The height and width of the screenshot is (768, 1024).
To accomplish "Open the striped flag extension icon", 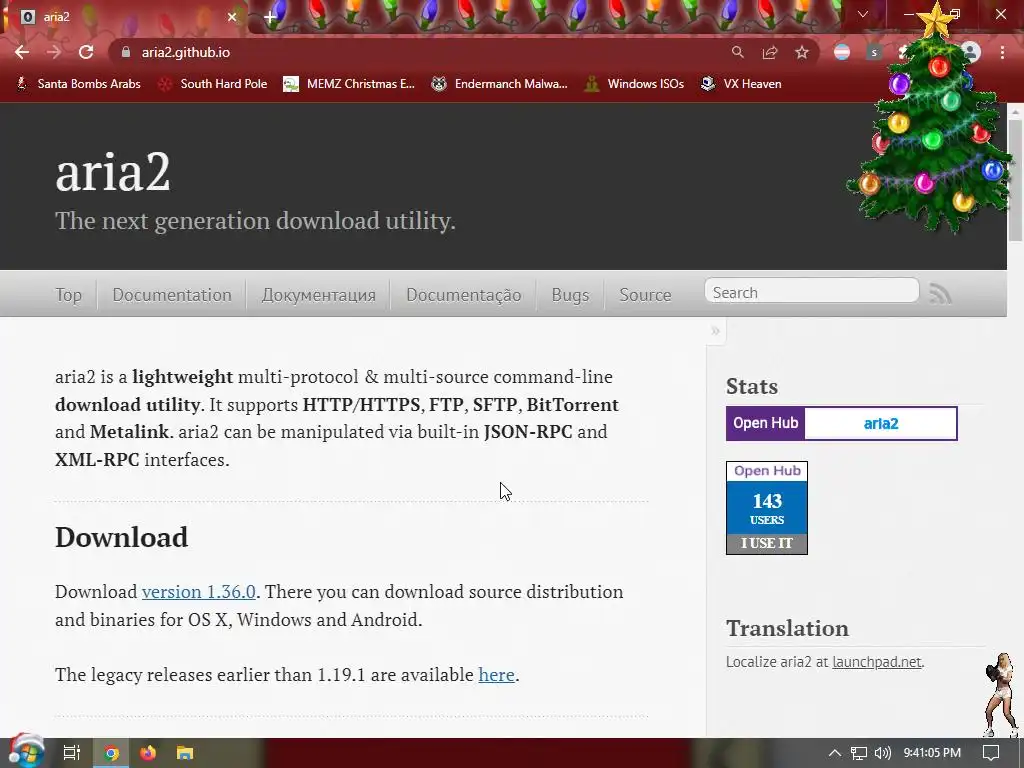I will [x=842, y=52].
